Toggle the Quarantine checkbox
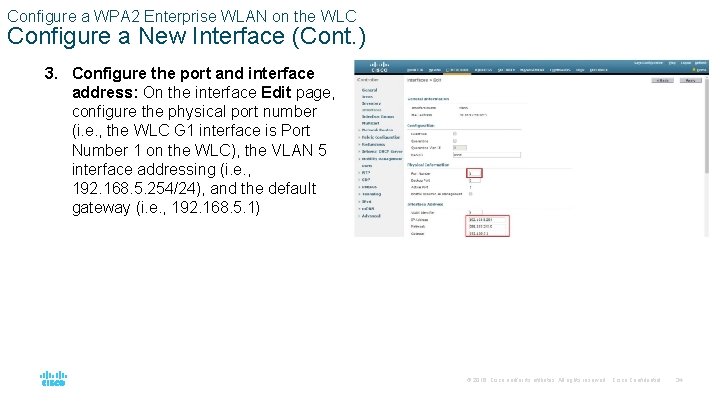720x405 pixels. click(x=455, y=141)
